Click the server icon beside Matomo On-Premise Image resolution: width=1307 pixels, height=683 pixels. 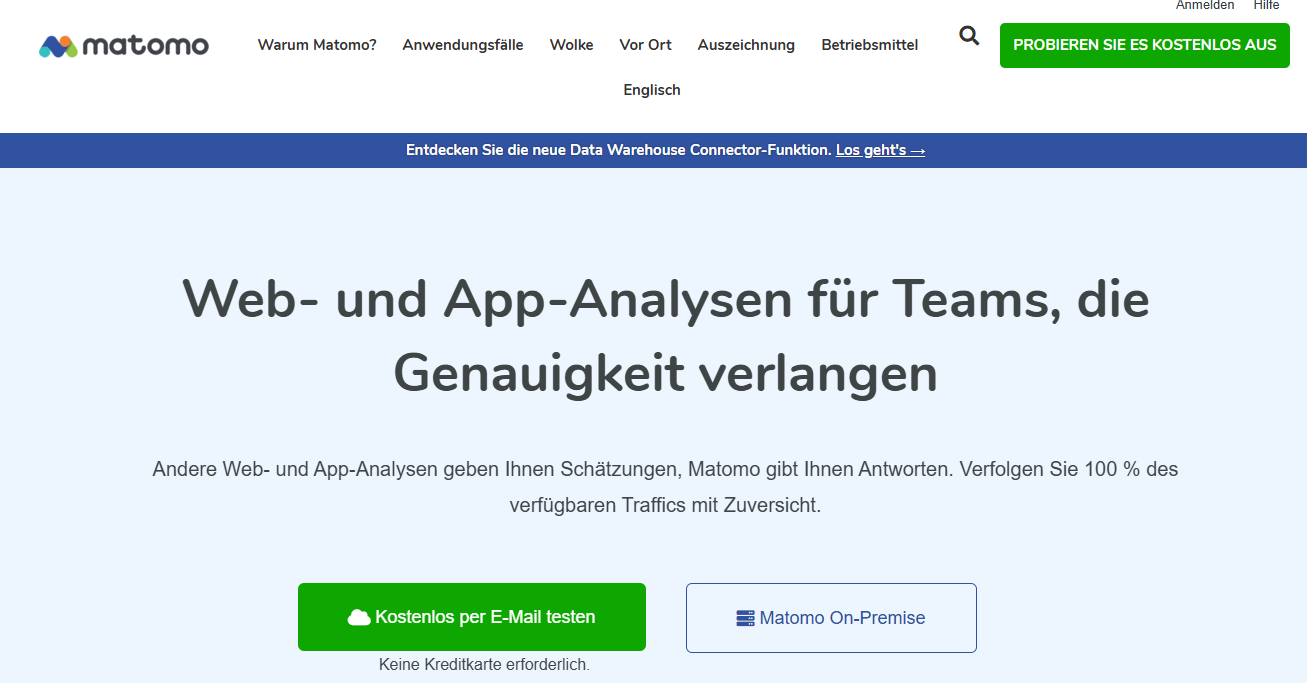click(745, 618)
